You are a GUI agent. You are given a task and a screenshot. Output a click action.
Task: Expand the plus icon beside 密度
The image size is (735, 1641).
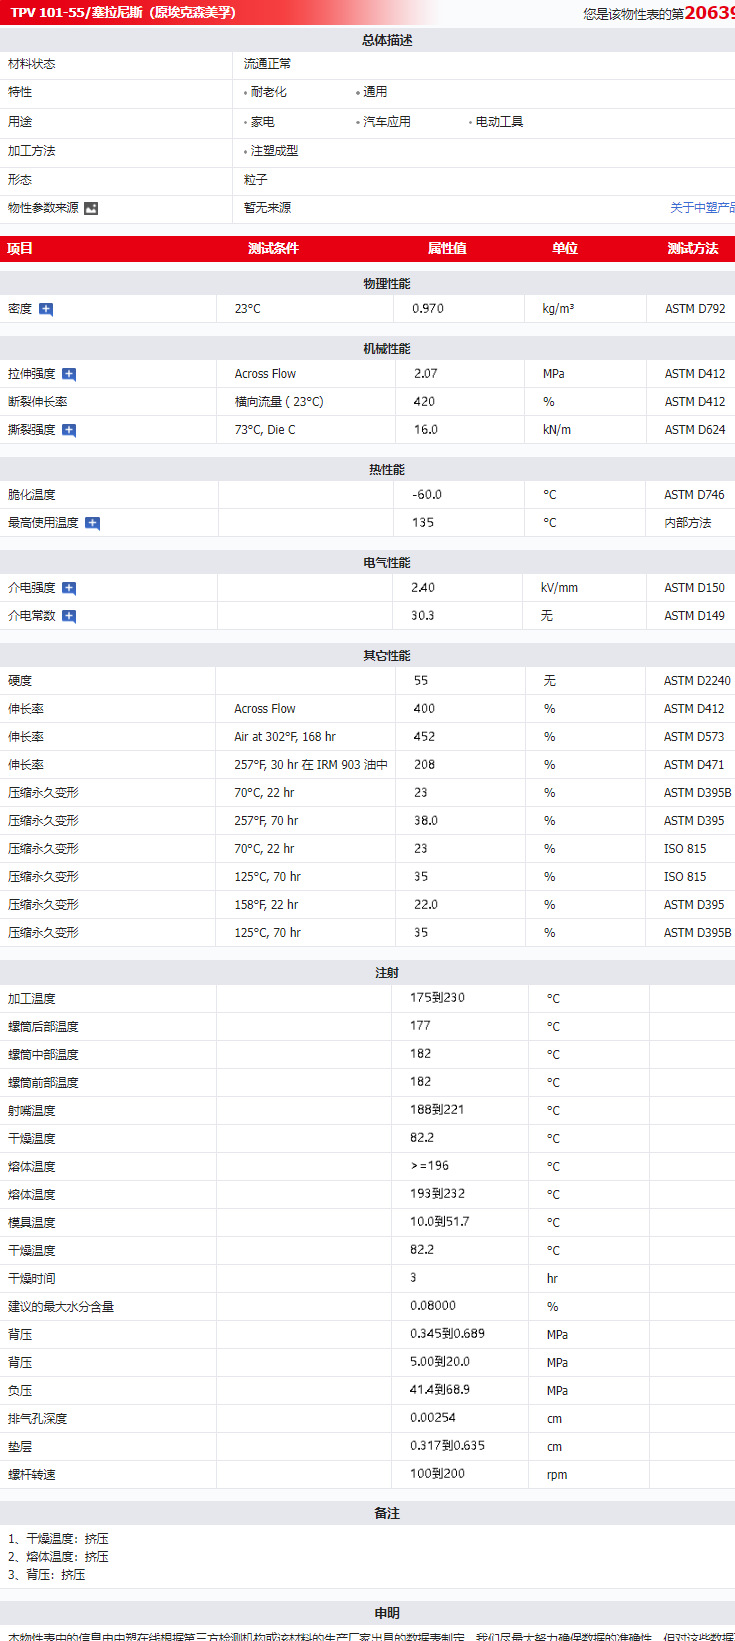point(46,309)
